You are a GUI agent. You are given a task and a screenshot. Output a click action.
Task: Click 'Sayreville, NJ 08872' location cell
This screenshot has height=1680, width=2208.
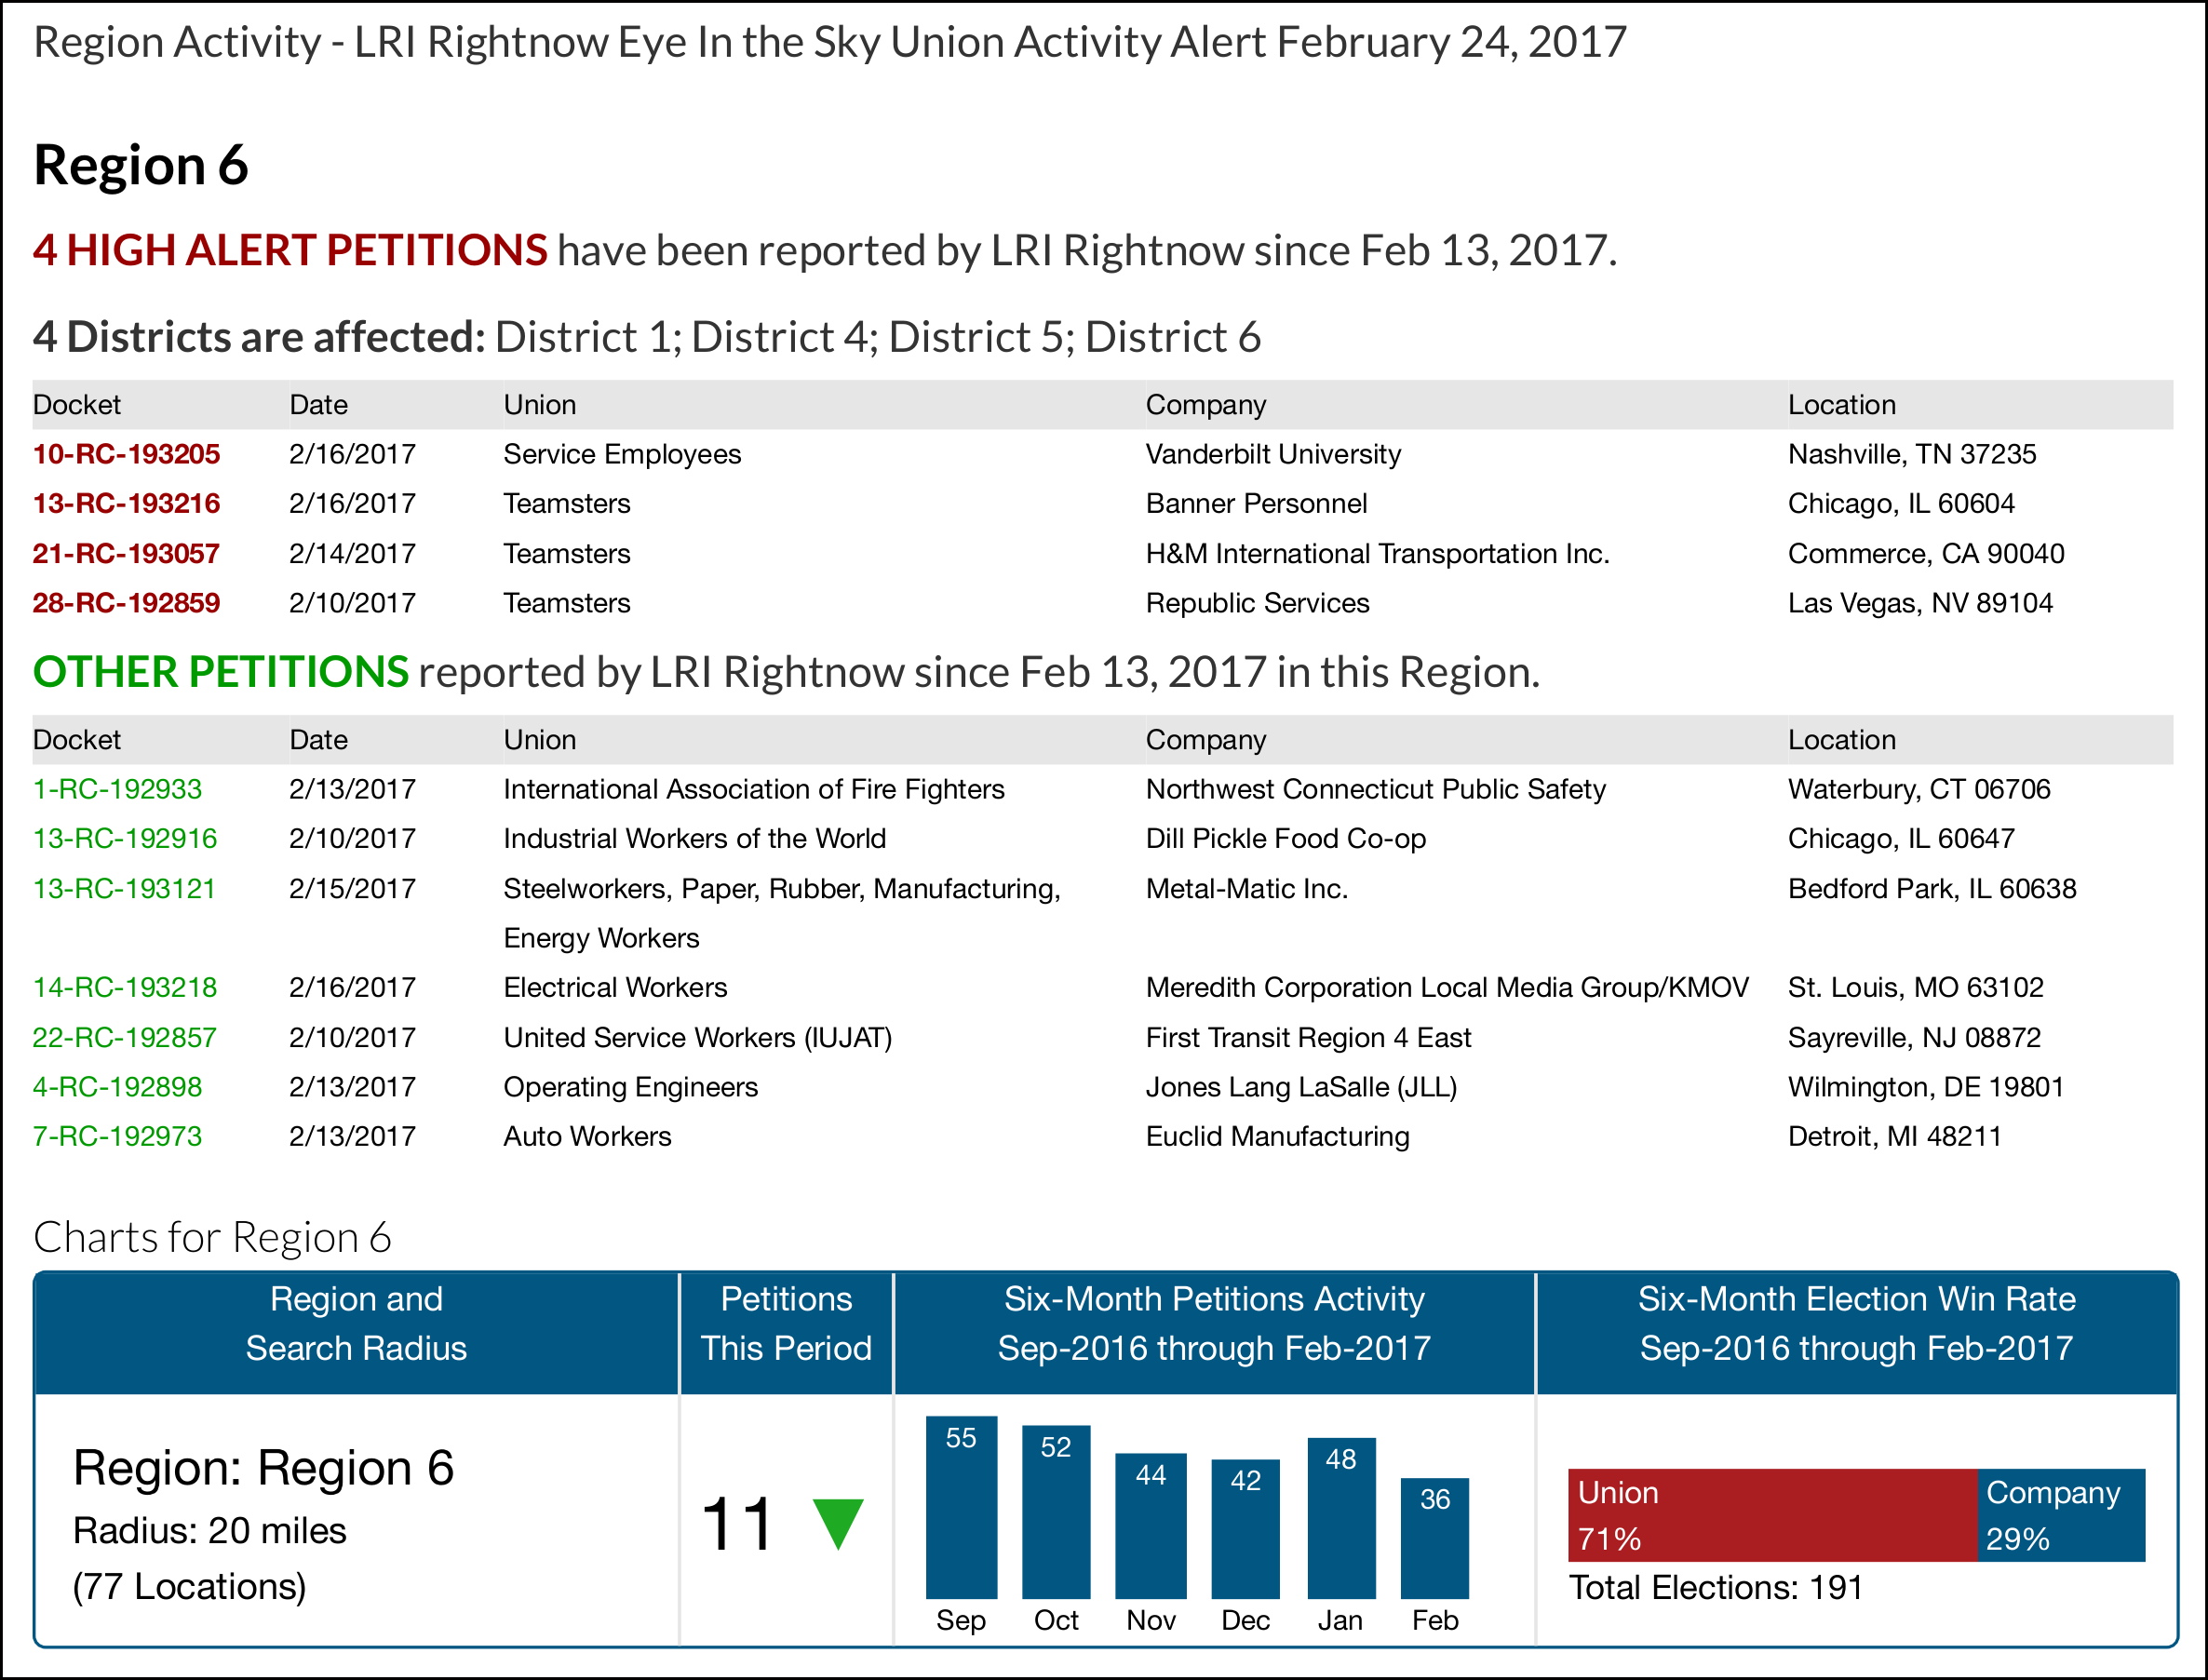point(1914,1037)
